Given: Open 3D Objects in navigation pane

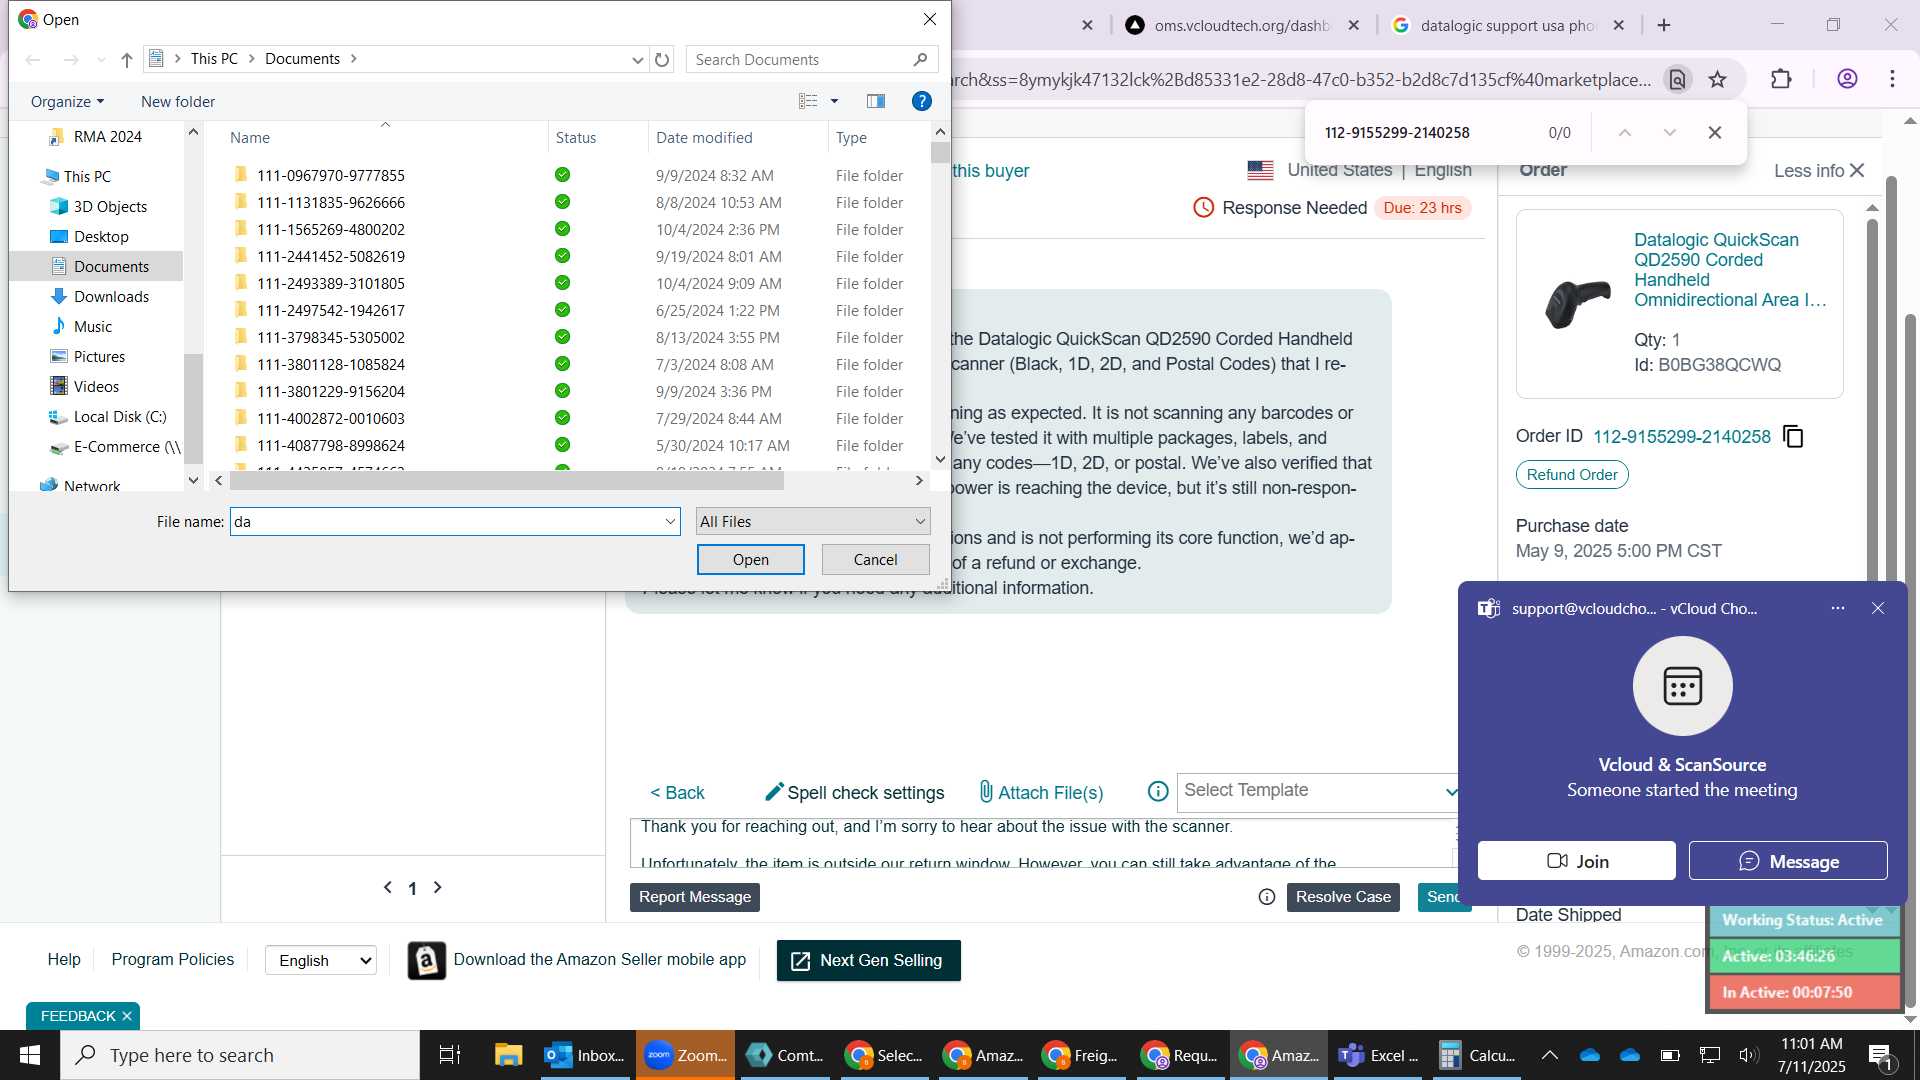Looking at the screenshot, I should 110,207.
